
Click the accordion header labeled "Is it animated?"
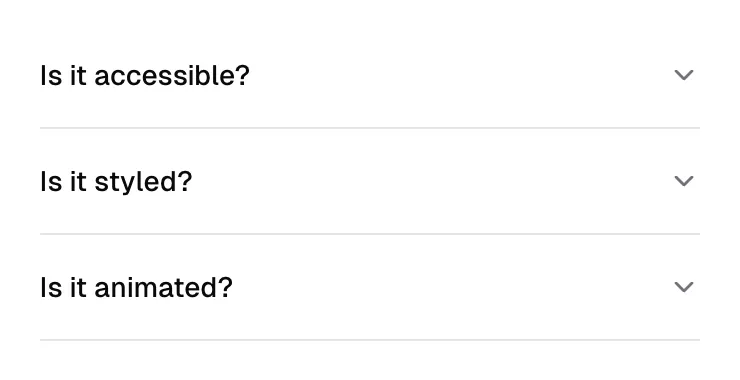click(x=370, y=287)
